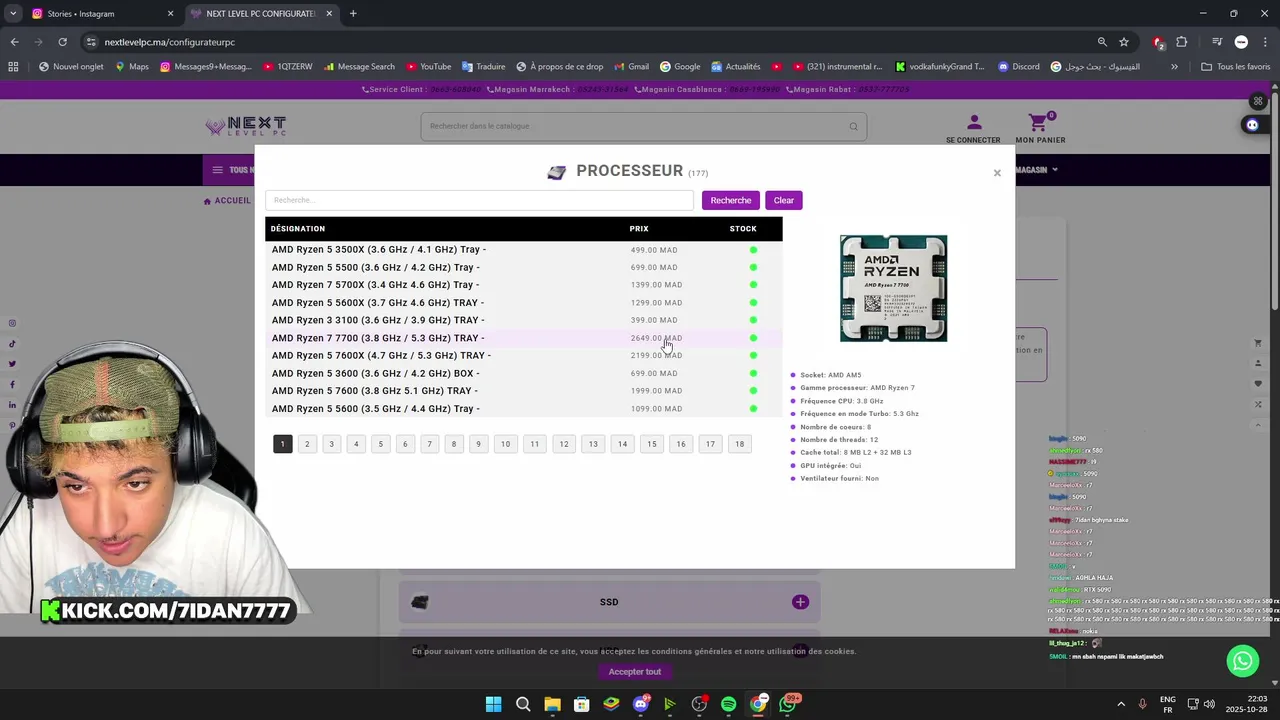Open the Tous les favoris folder
1280x720 pixels.
(1235, 67)
